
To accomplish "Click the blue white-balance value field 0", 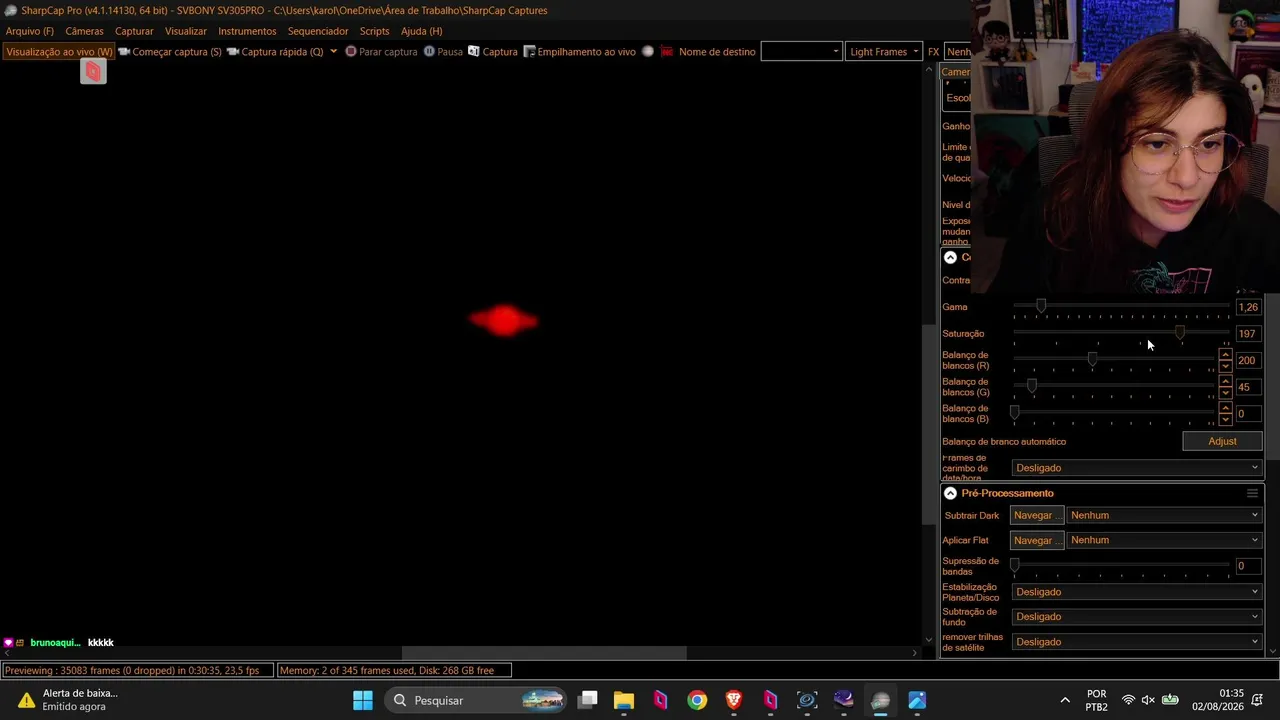I will pyautogui.click(x=1248, y=414).
